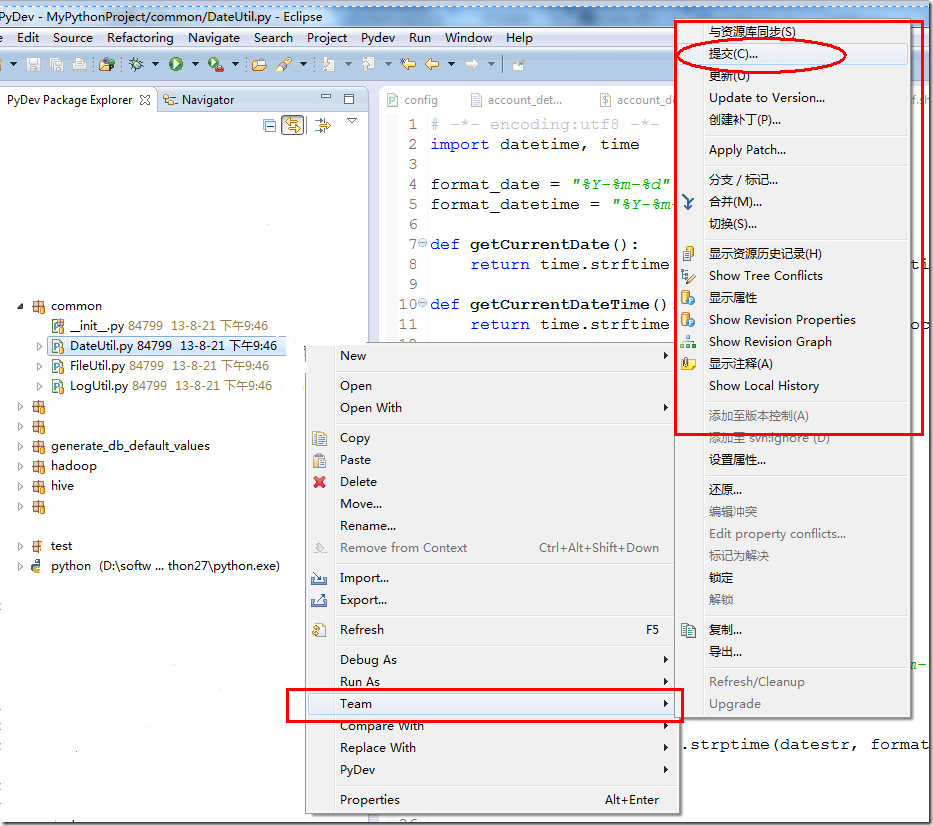The height and width of the screenshot is (826, 933).
Task: Open the debug dropdown arrow next to bug icon
Action: pos(155,64)
